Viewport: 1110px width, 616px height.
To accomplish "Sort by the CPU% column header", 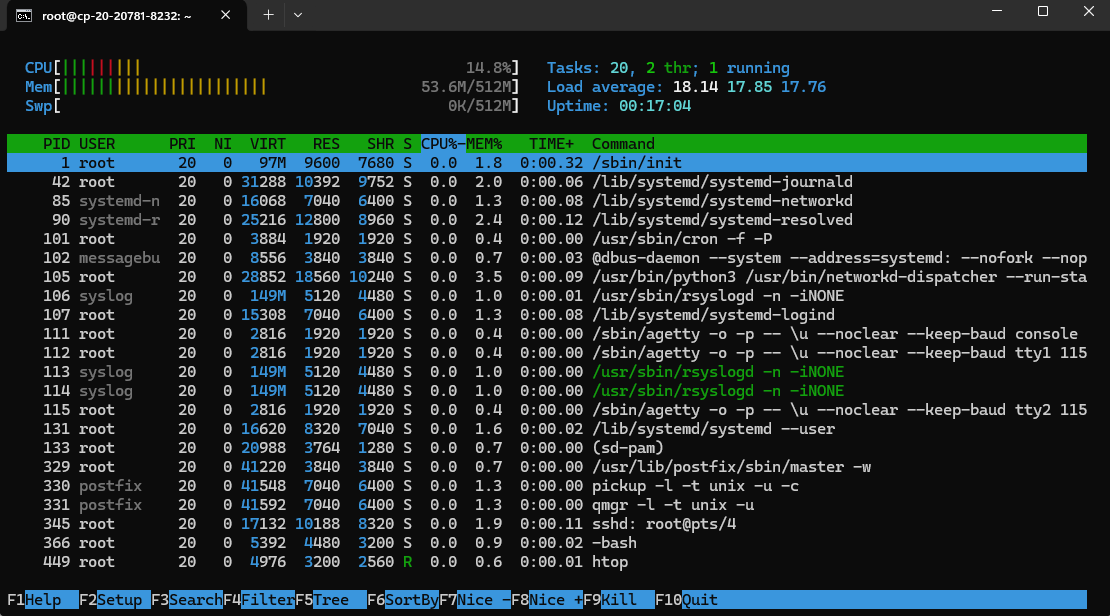I will 443,144.
